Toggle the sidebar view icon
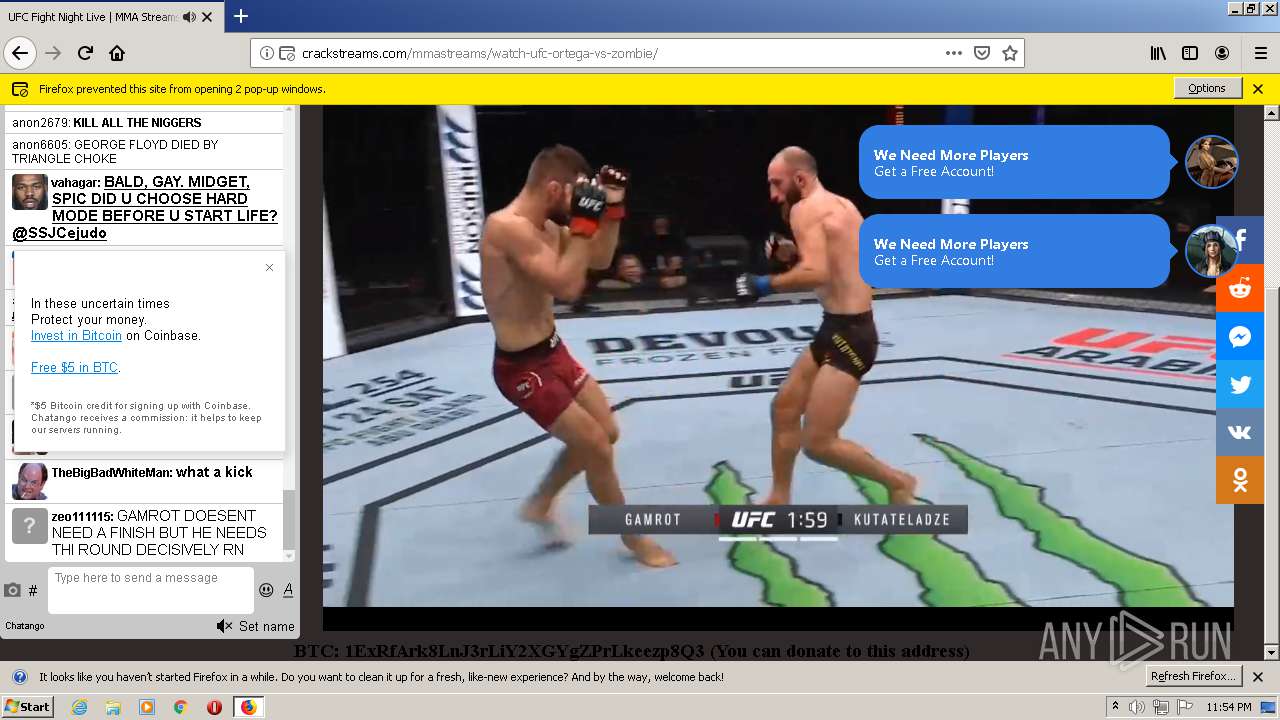 (x=1190, y=53)
